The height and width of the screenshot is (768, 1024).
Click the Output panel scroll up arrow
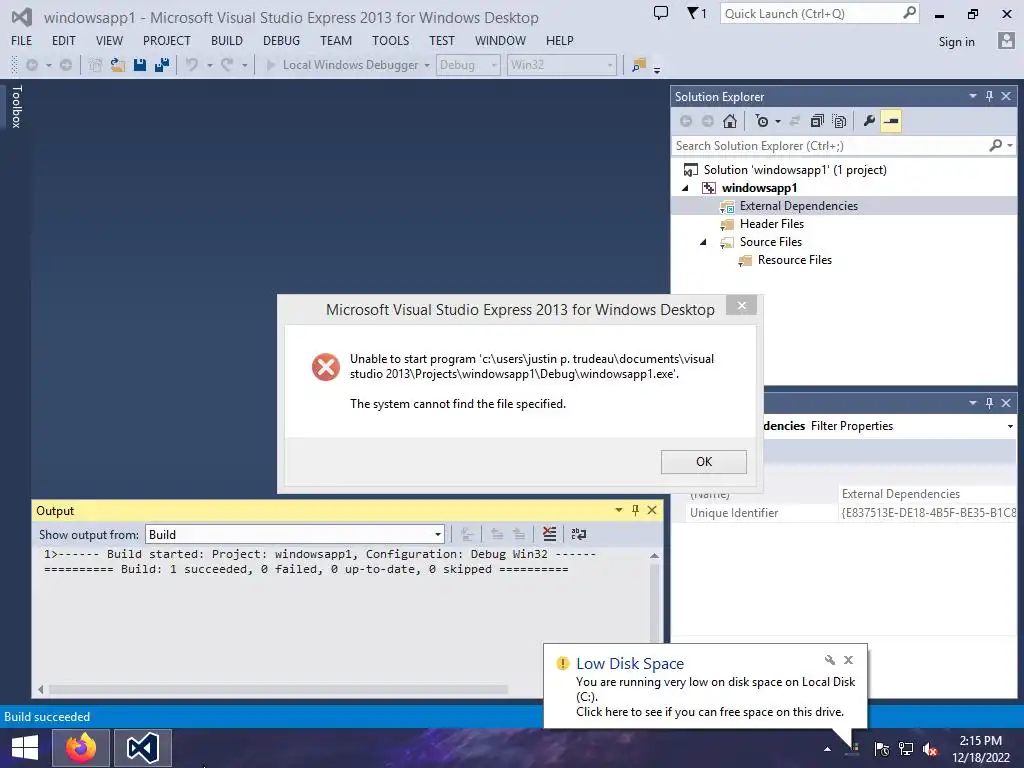pos(654,555)
